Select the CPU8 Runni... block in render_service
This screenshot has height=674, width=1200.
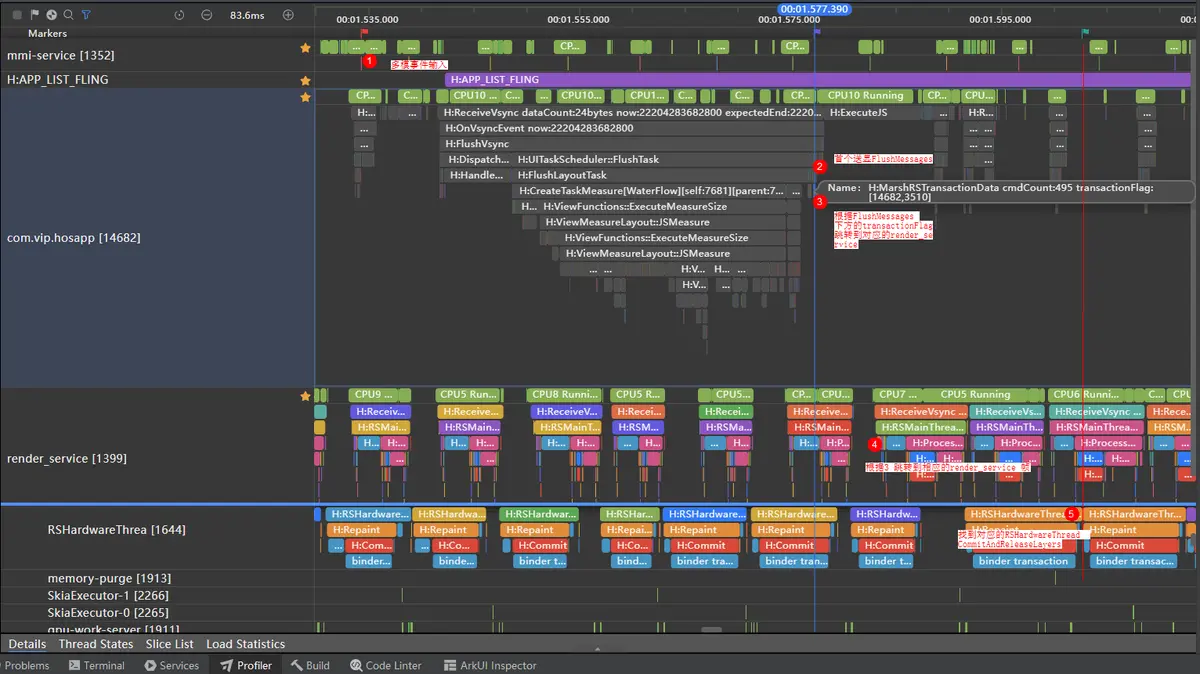click(x=566, y=395)
